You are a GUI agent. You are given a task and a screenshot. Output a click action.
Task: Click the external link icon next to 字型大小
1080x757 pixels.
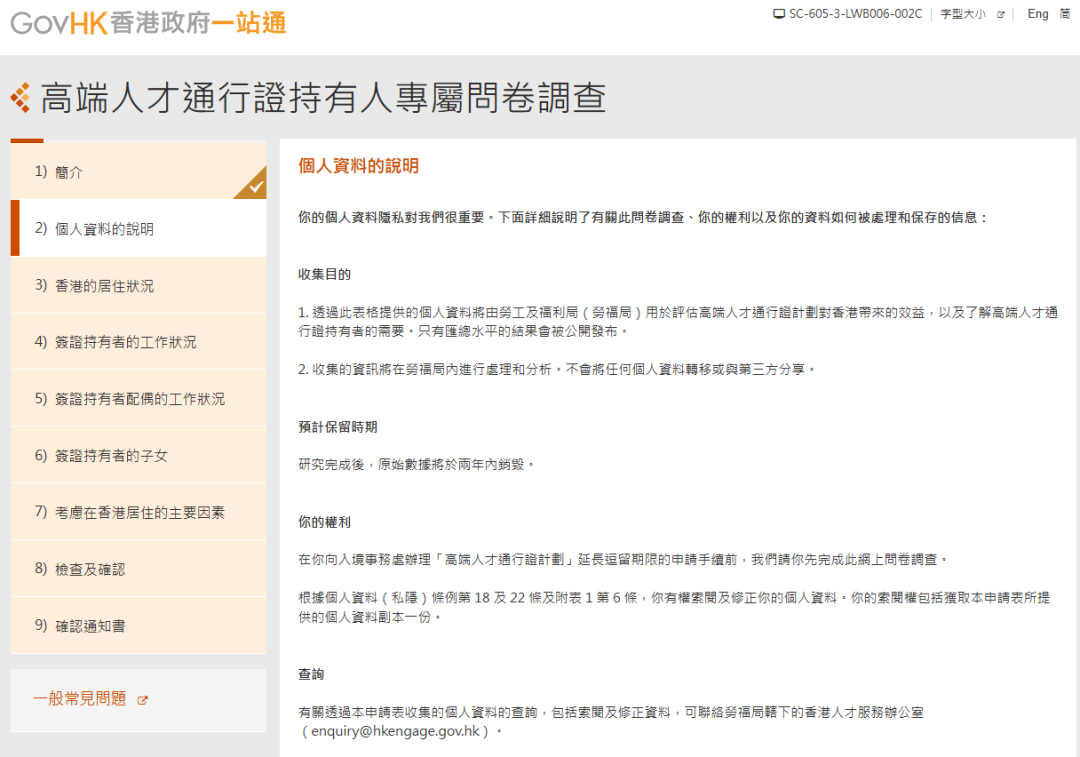click(x=1001, y=14)
